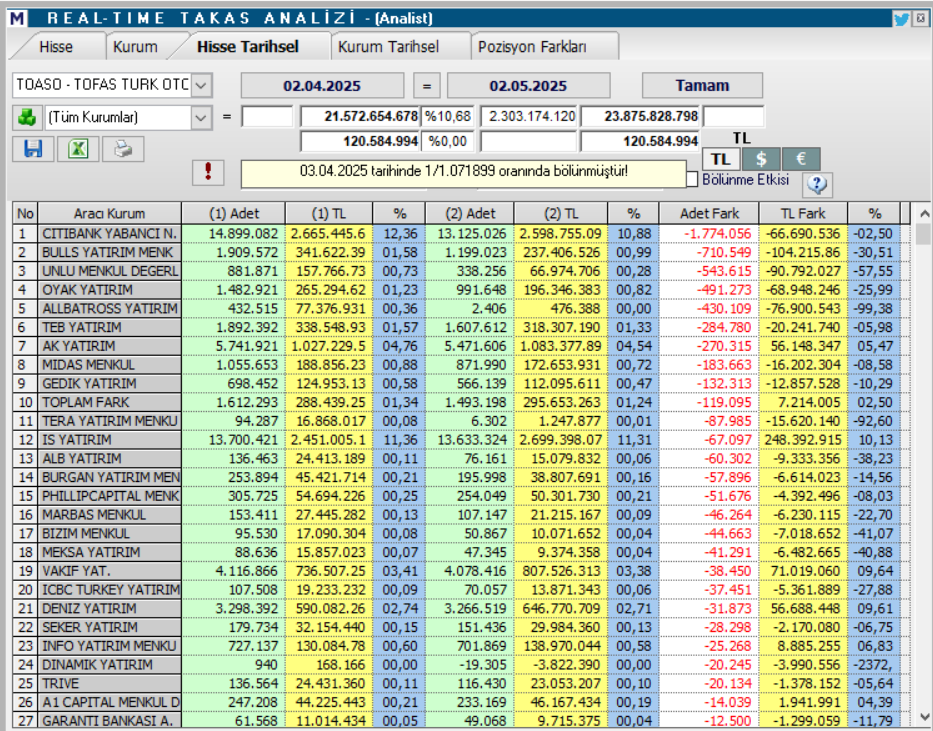
Task: Select TEB YATIRIM row
Action: pos(462,327)
